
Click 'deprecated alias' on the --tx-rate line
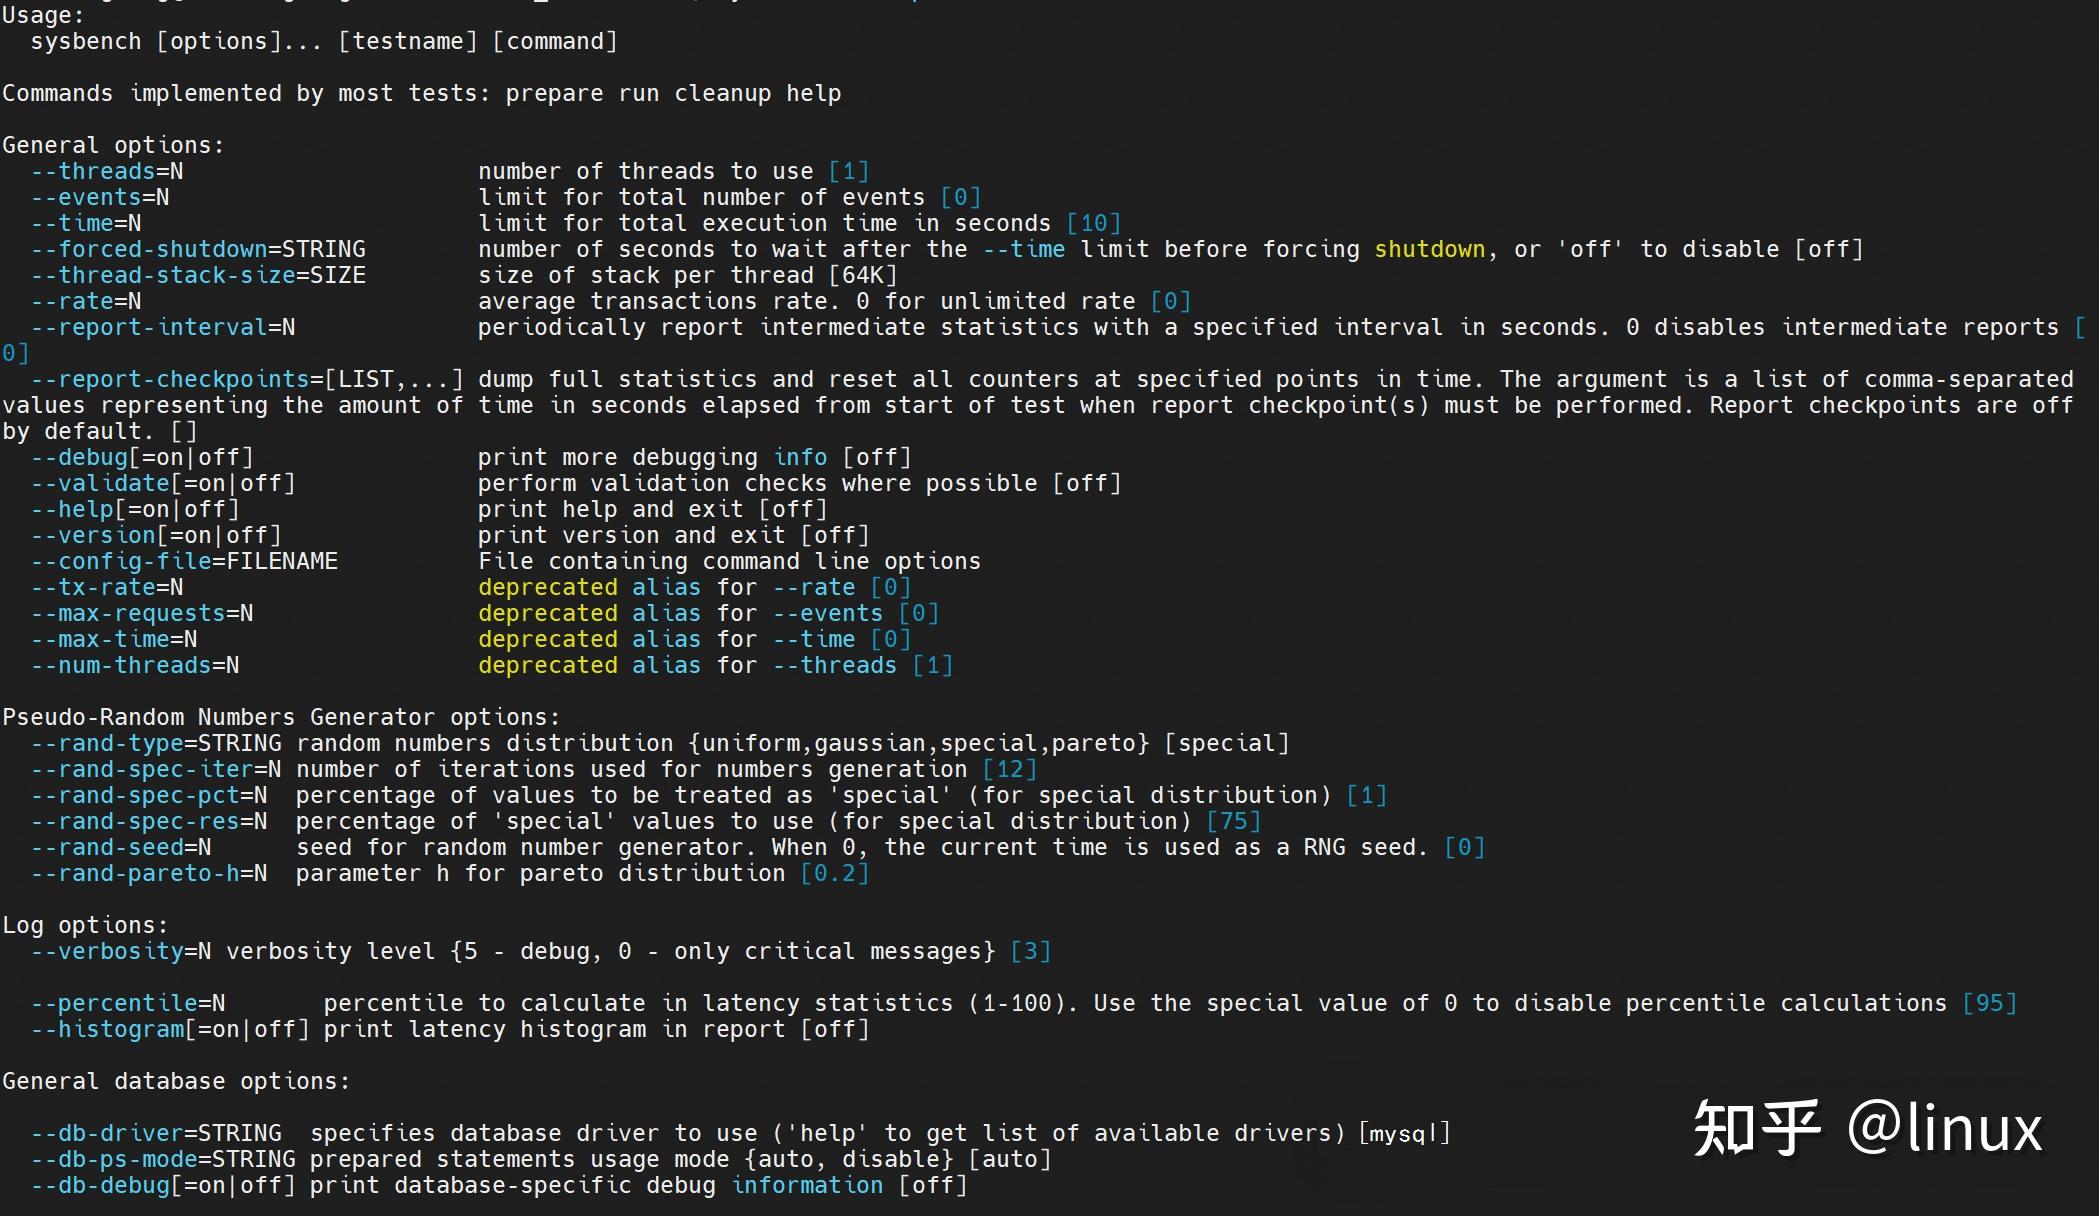coord(590,587)
